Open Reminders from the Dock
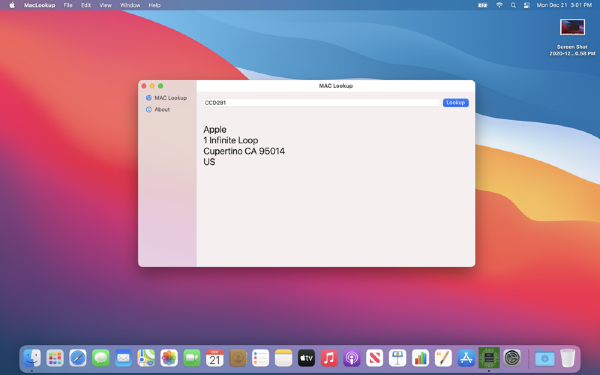The height and width of the screenshot is (375, 600). pyautogui.click(x=261, y=358)
